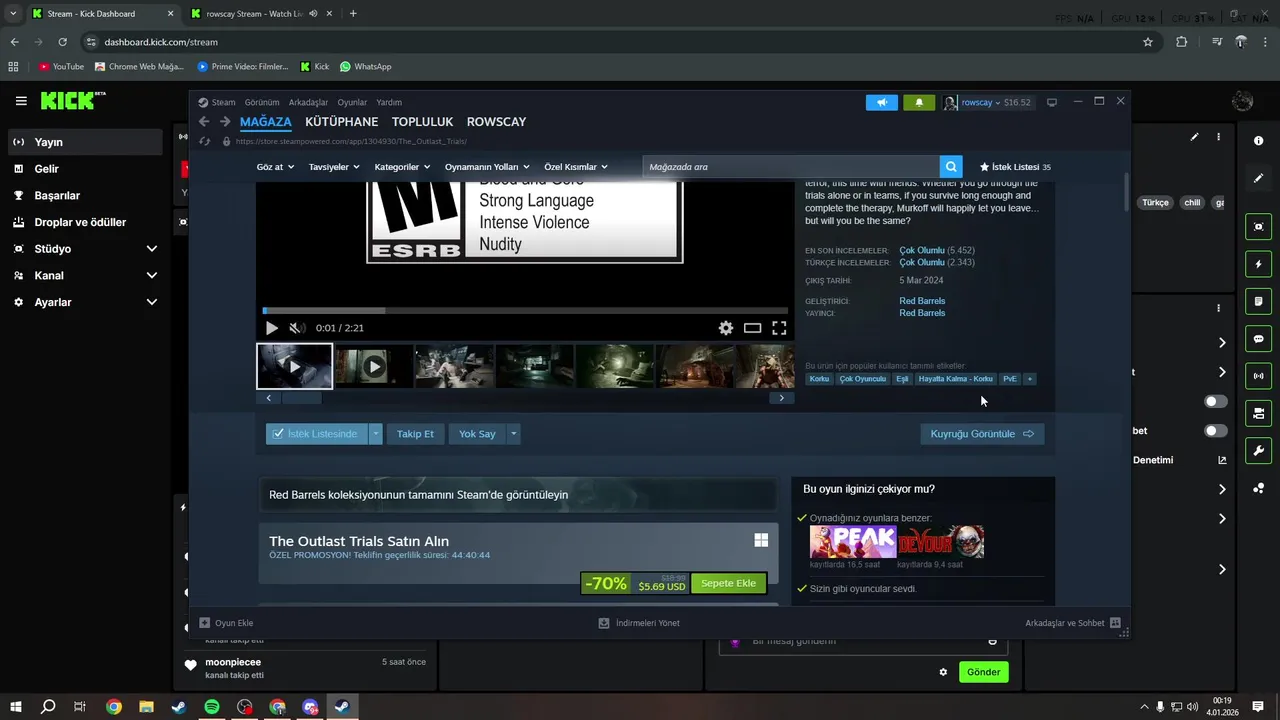Image resolution: width=1280 pixels, height=720 pixels.
Task: Open the Kategoriler dropdown
Action: [402, 167]
